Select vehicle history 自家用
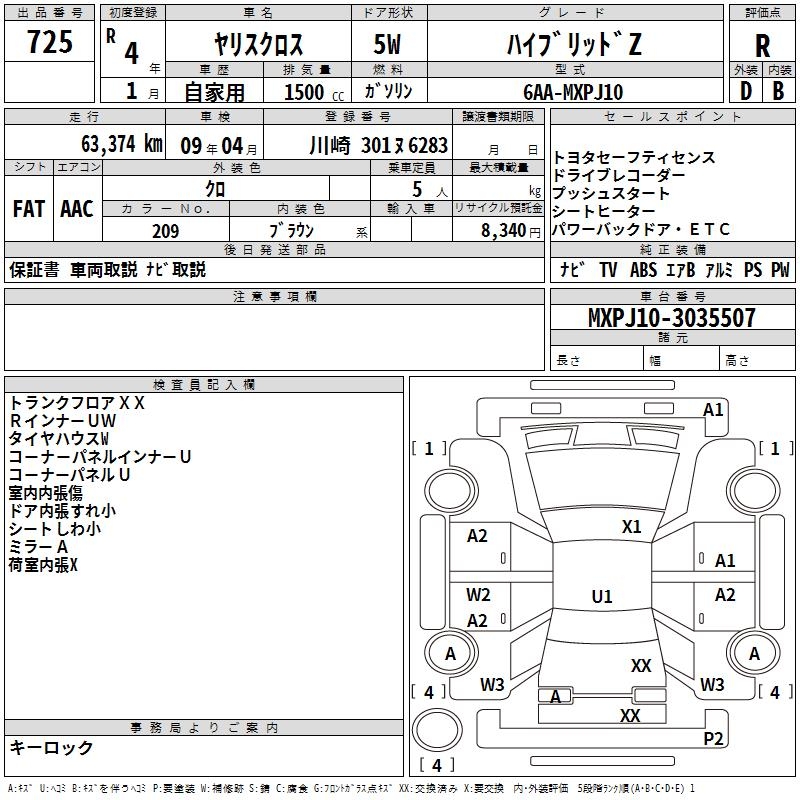The height and width of the screenshot is (800, 800). (x=214, y=92)
